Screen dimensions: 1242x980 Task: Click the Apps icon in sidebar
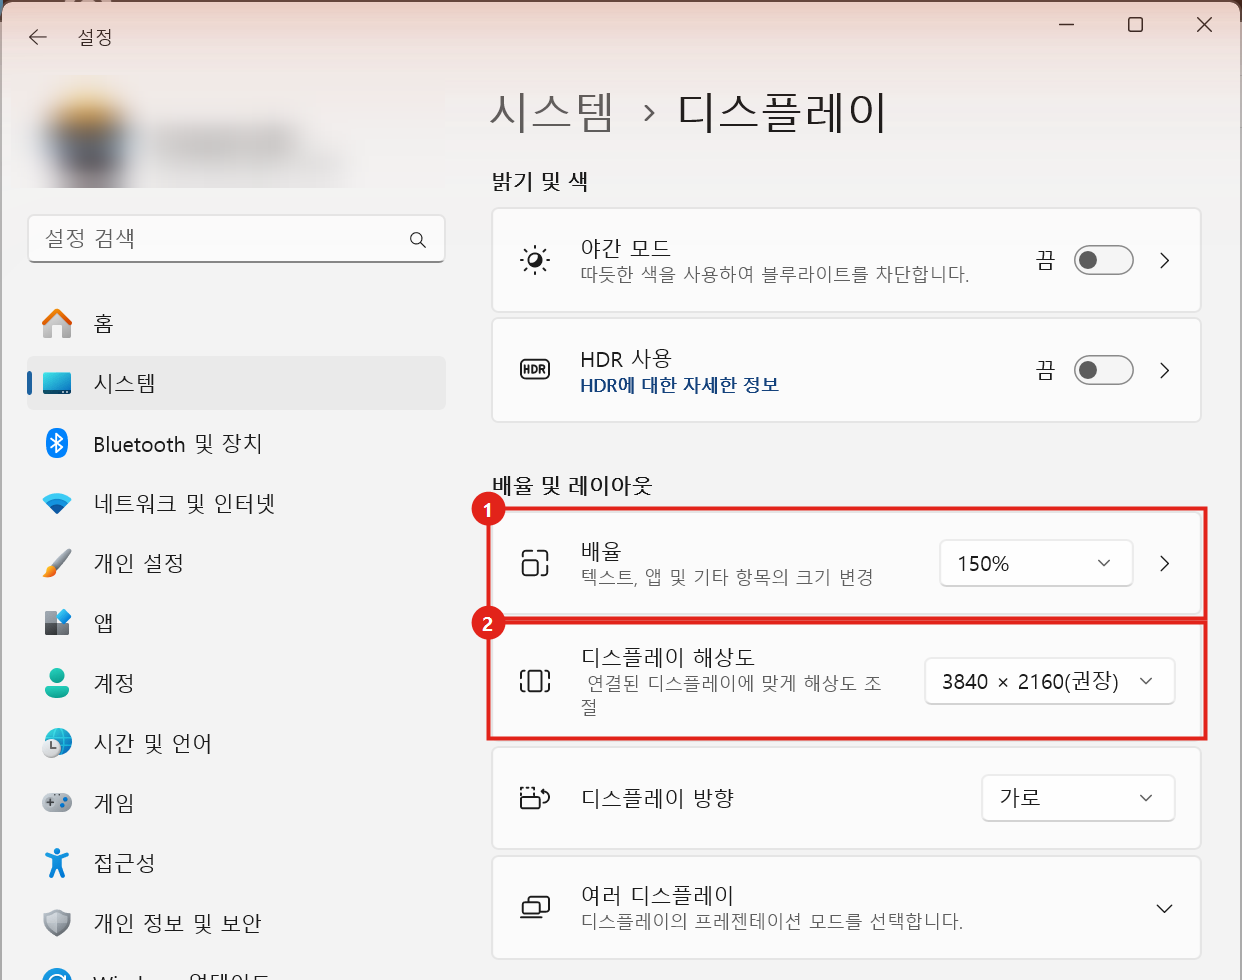tap(57, 623)
